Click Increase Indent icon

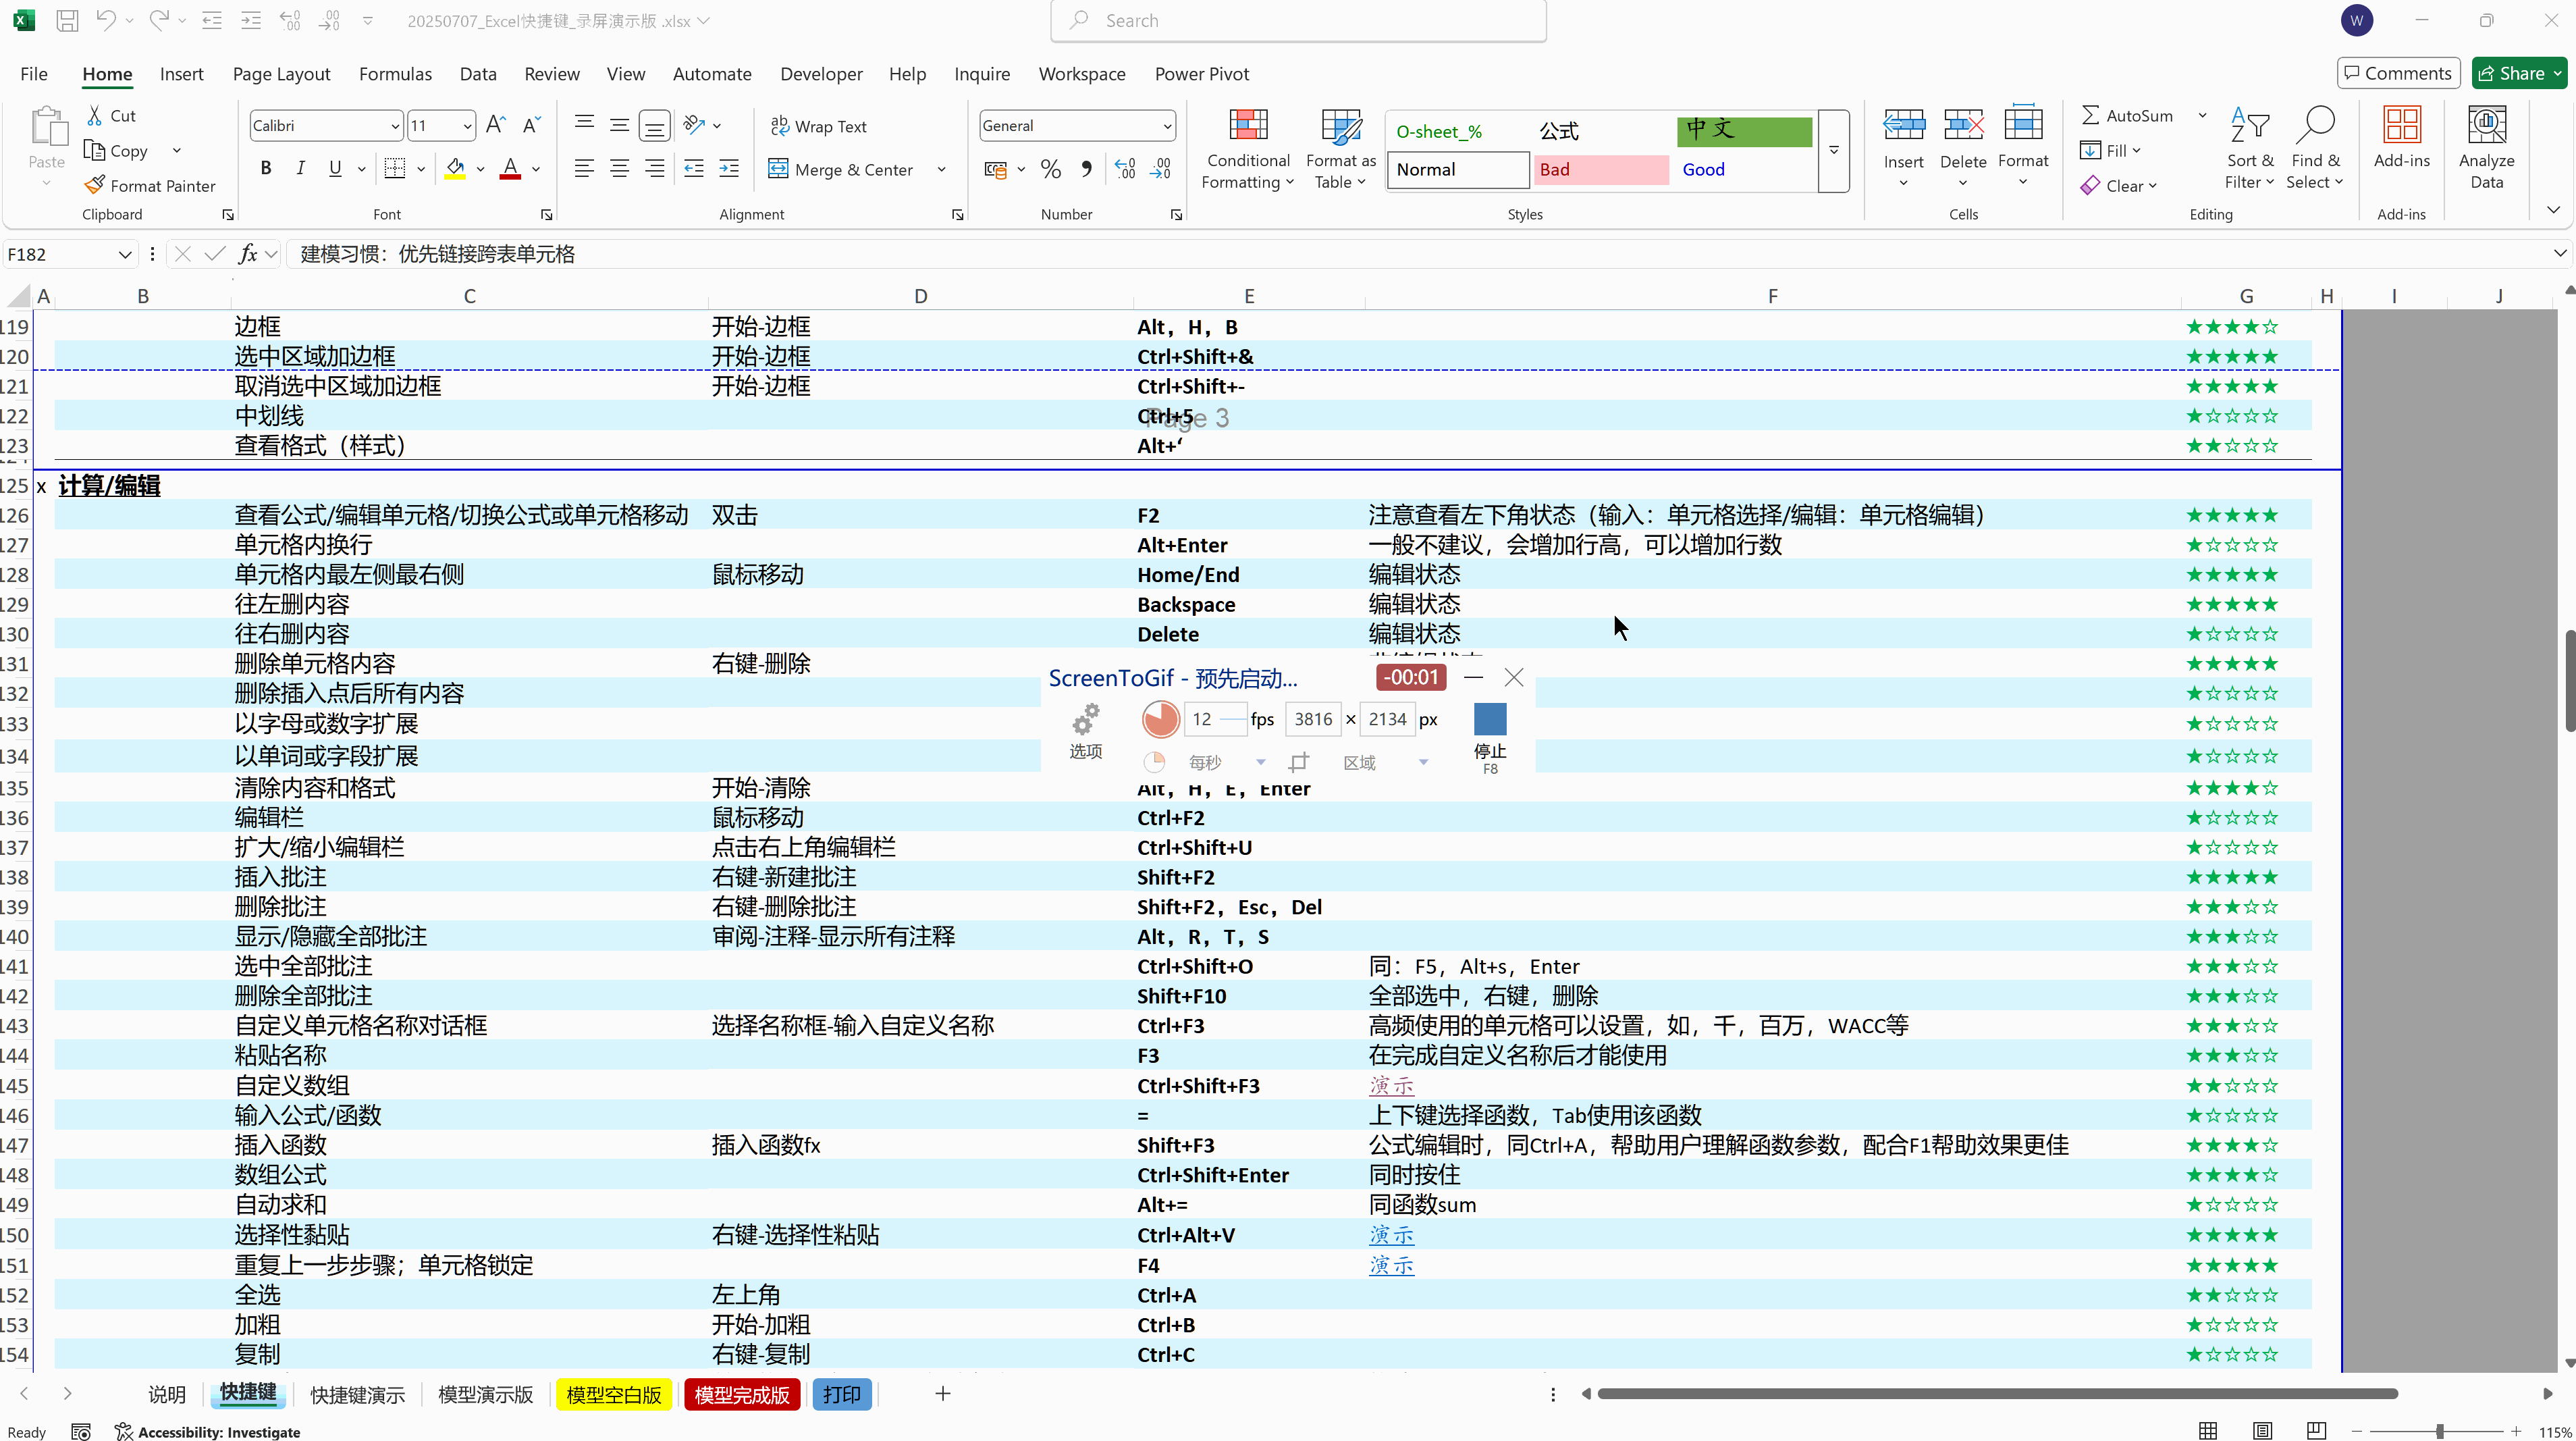[729, 169]
